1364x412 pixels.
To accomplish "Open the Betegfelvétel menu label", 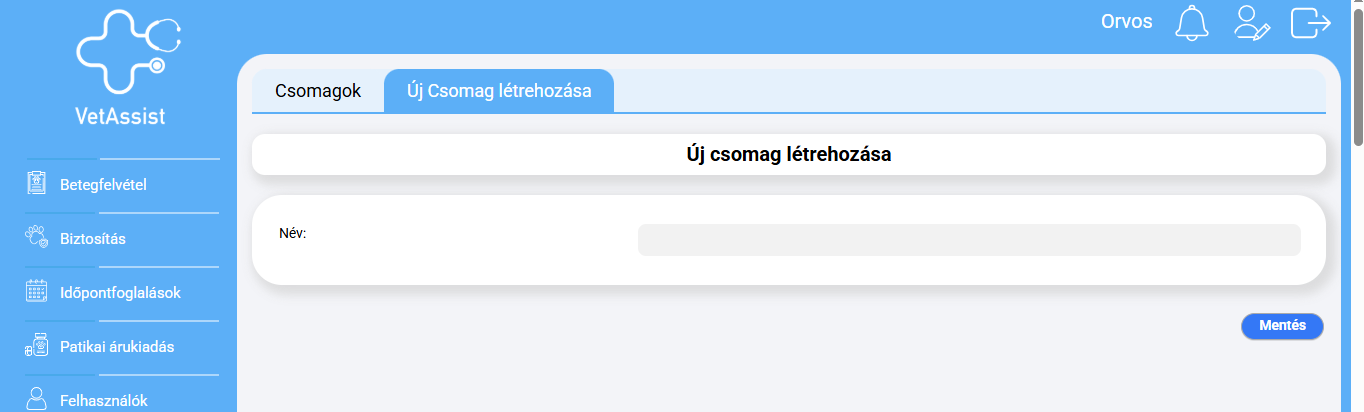I will tap(104, 184).
